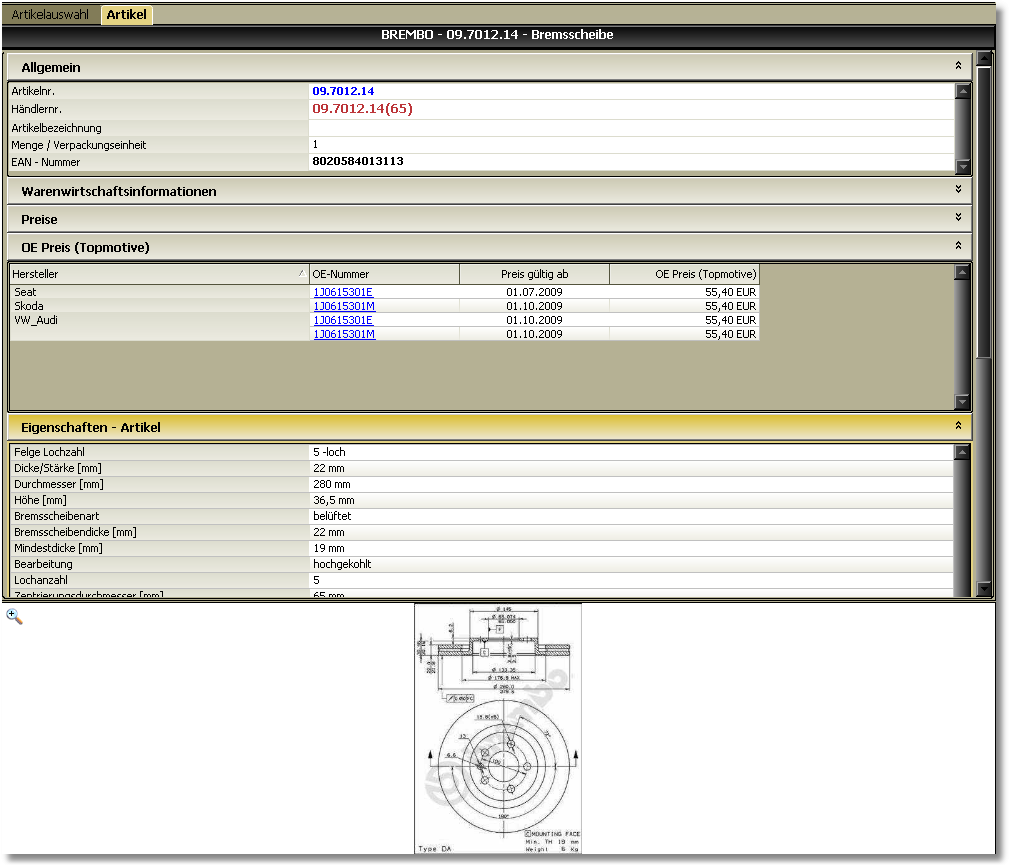Select the Artikel tab
This screenshot has height=868, width=1010.
click(126, 15)
